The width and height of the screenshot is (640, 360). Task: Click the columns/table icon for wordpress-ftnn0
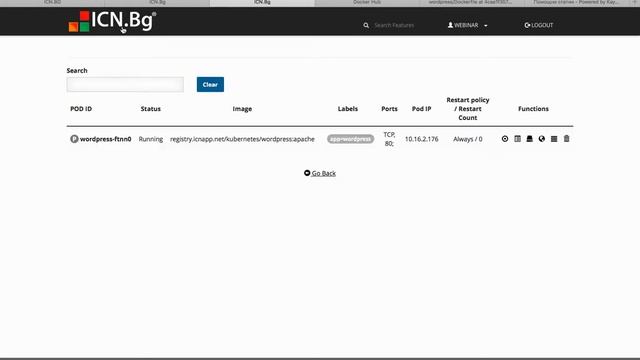point(518,139)
